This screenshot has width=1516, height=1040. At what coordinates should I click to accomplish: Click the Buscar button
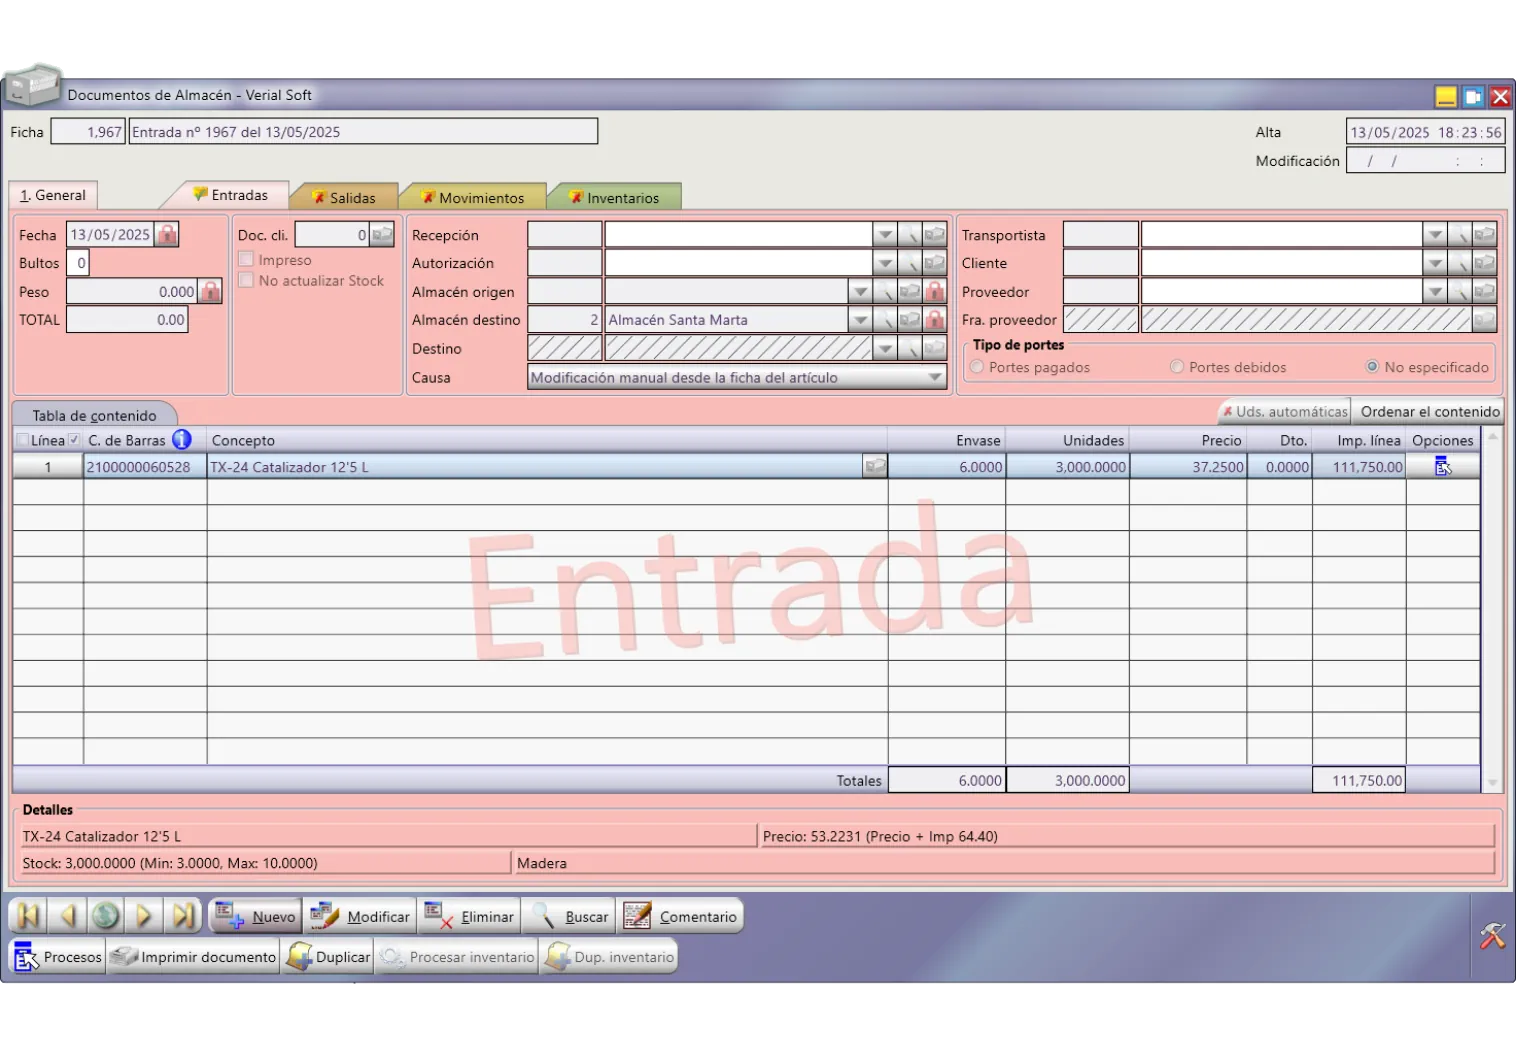[x=570, y=916]
